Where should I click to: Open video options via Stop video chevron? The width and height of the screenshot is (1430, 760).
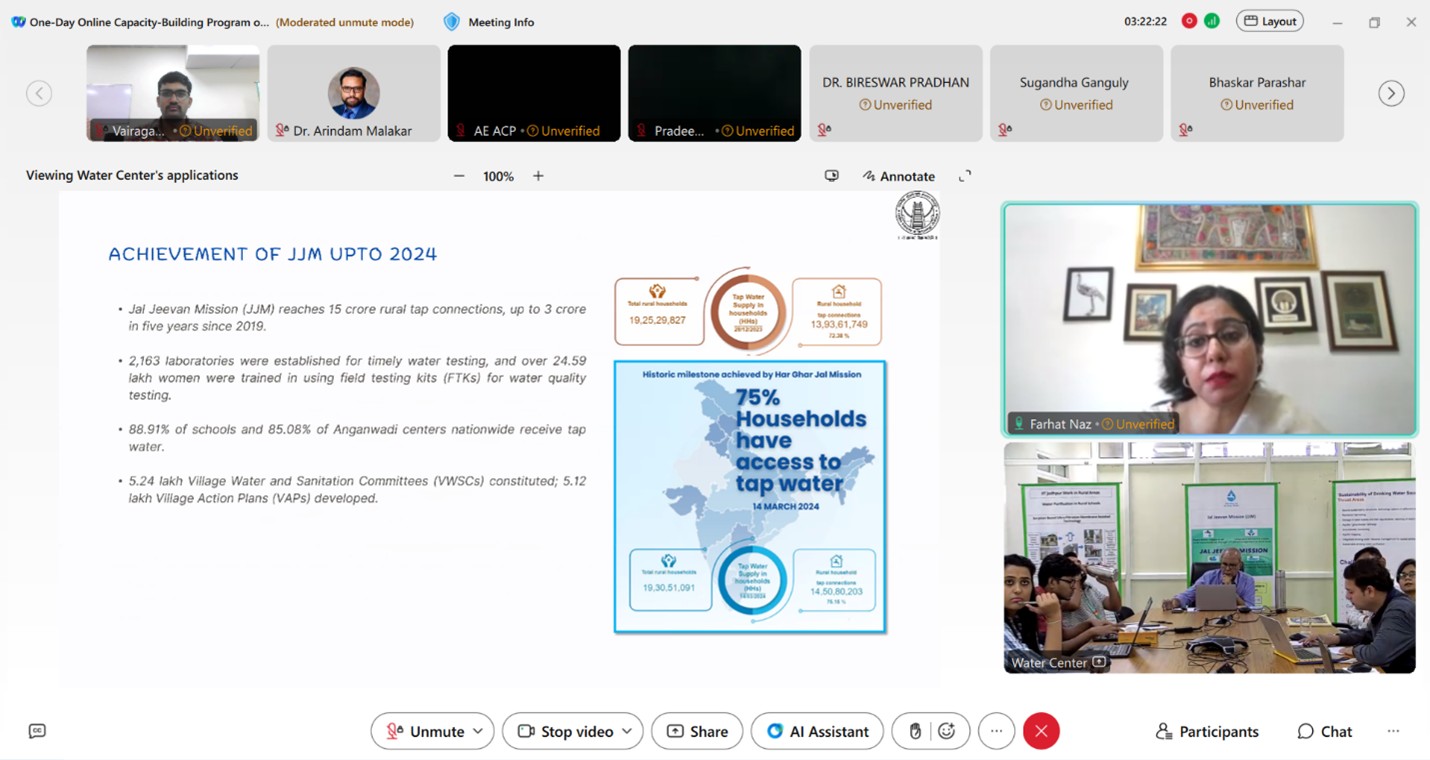coord(627,731)
